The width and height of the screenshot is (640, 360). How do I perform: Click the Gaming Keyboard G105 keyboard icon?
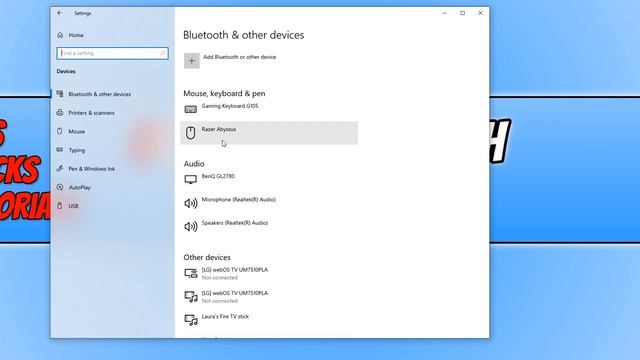191,109
